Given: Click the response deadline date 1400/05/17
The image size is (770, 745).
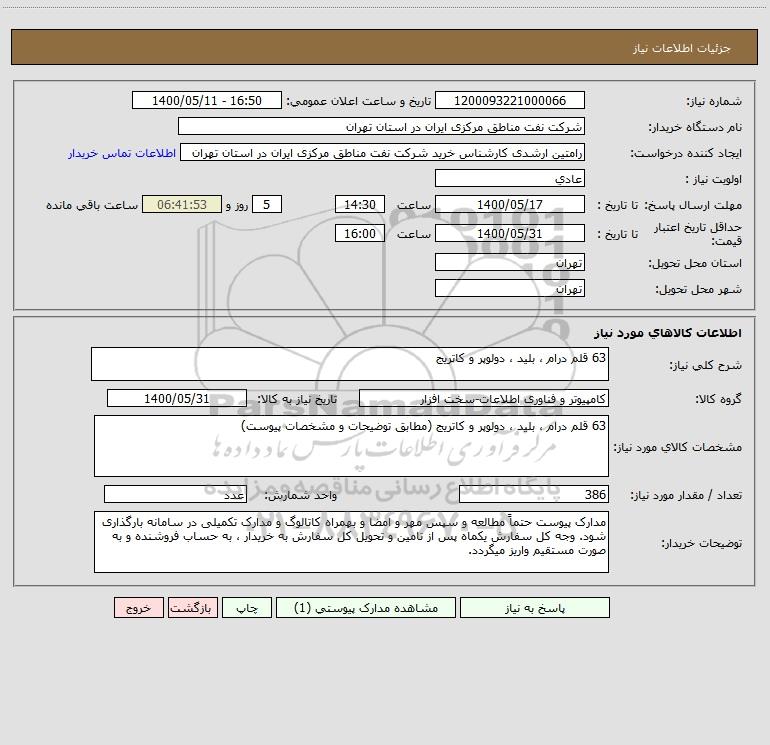Looking at the screenshot, I should click(x=510, y=204).
